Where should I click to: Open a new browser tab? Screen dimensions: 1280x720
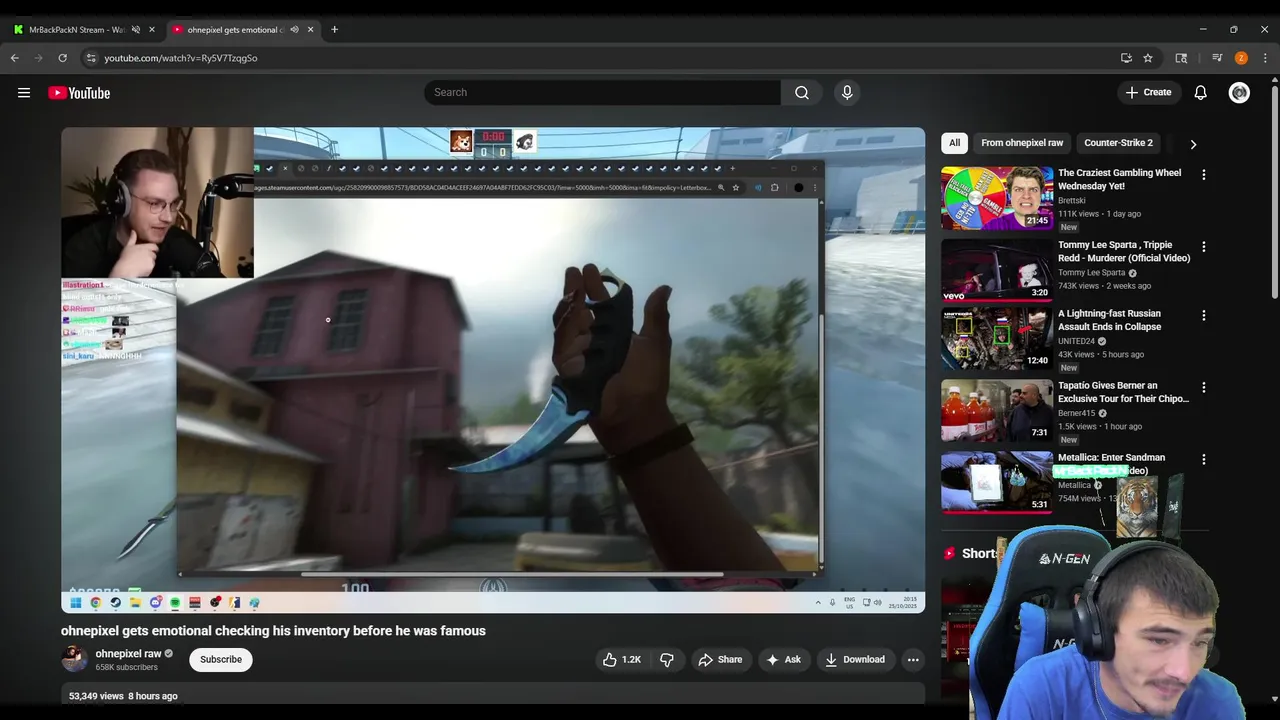pyautogui.click(x=334, y=29)
